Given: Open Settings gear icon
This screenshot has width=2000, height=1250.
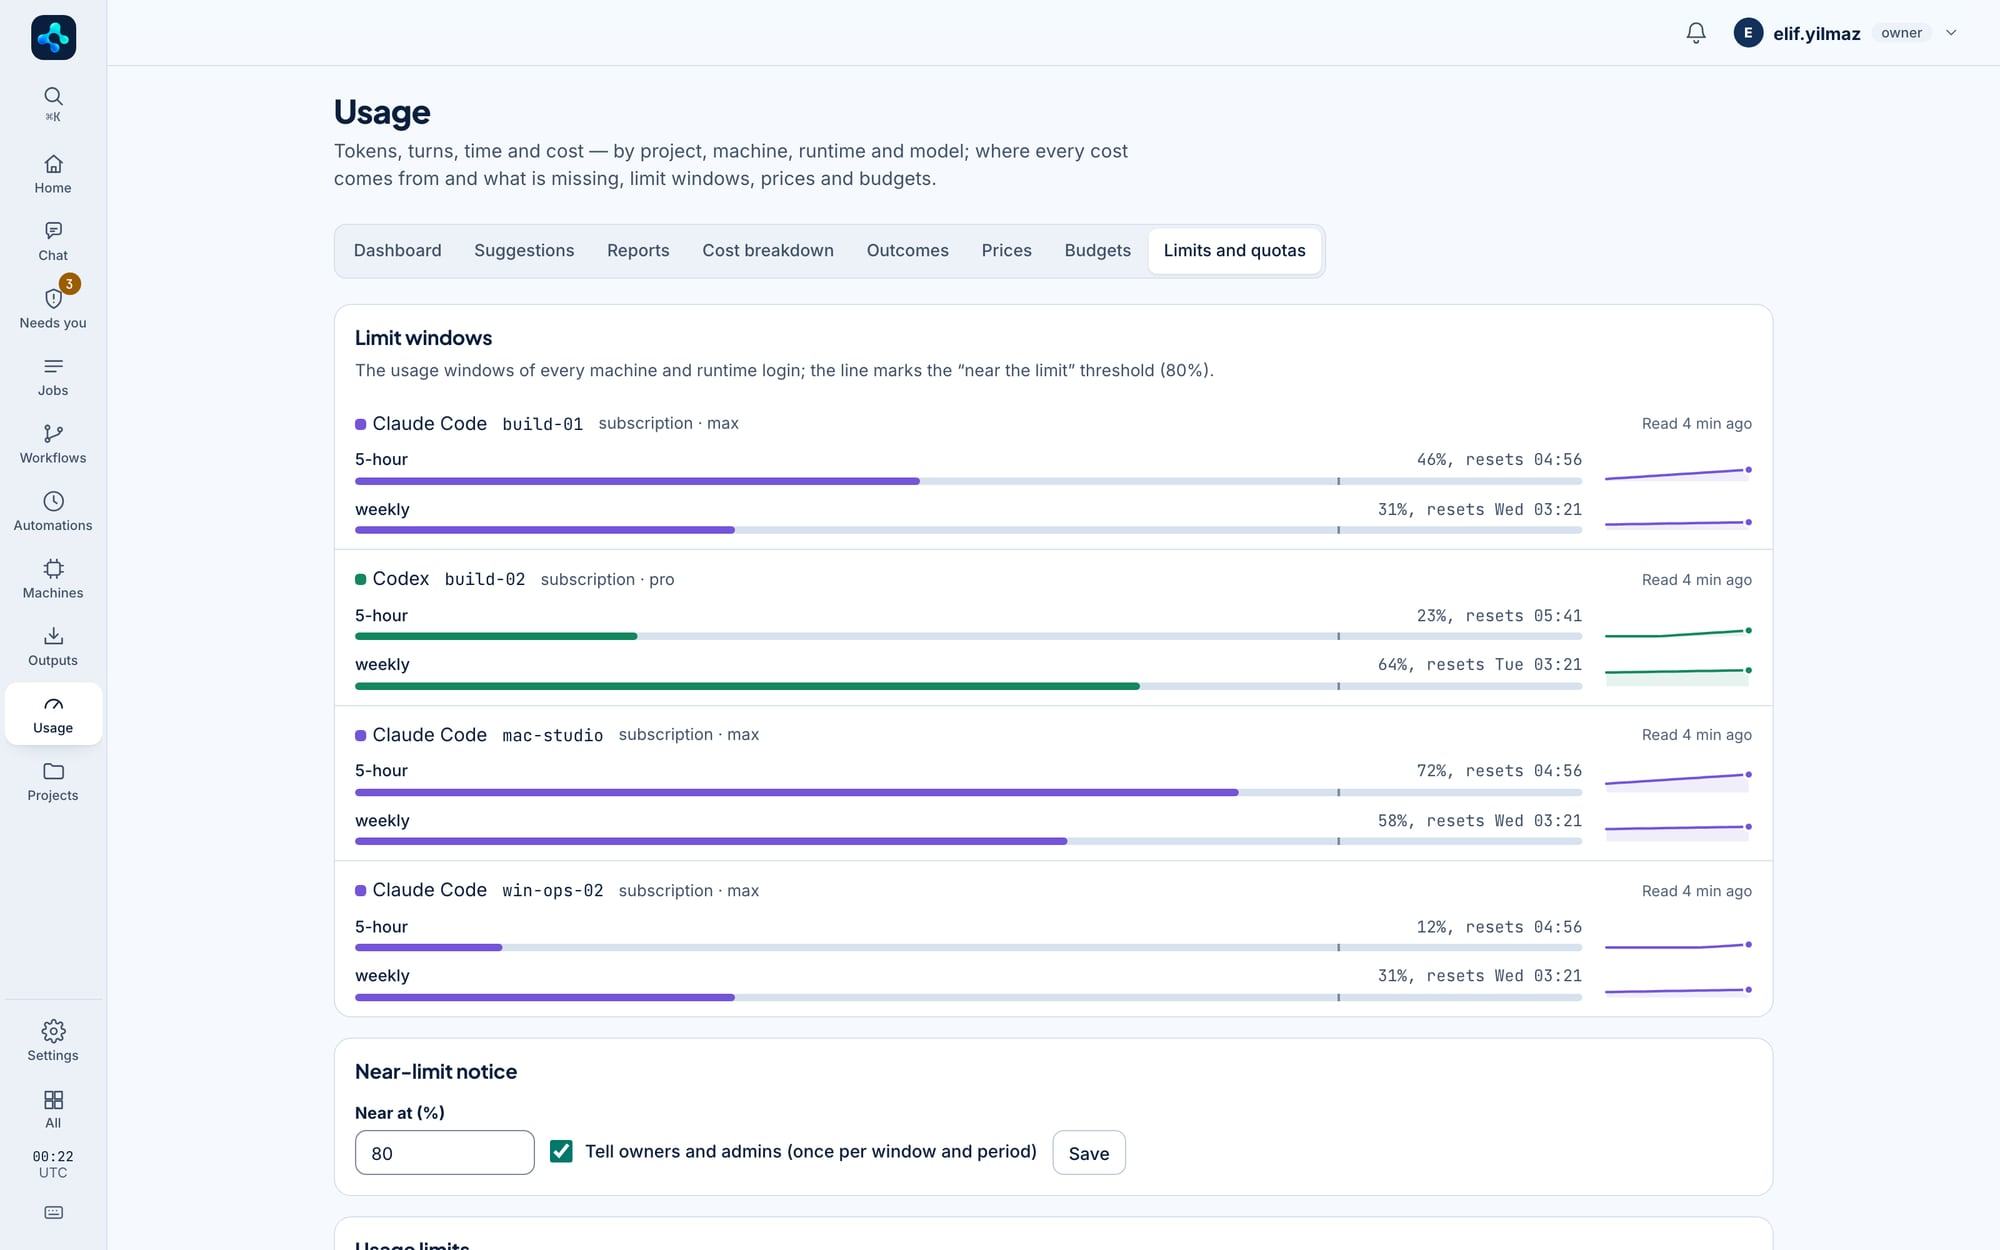Looking at the screenshot, I should [x=53, y=1031].
